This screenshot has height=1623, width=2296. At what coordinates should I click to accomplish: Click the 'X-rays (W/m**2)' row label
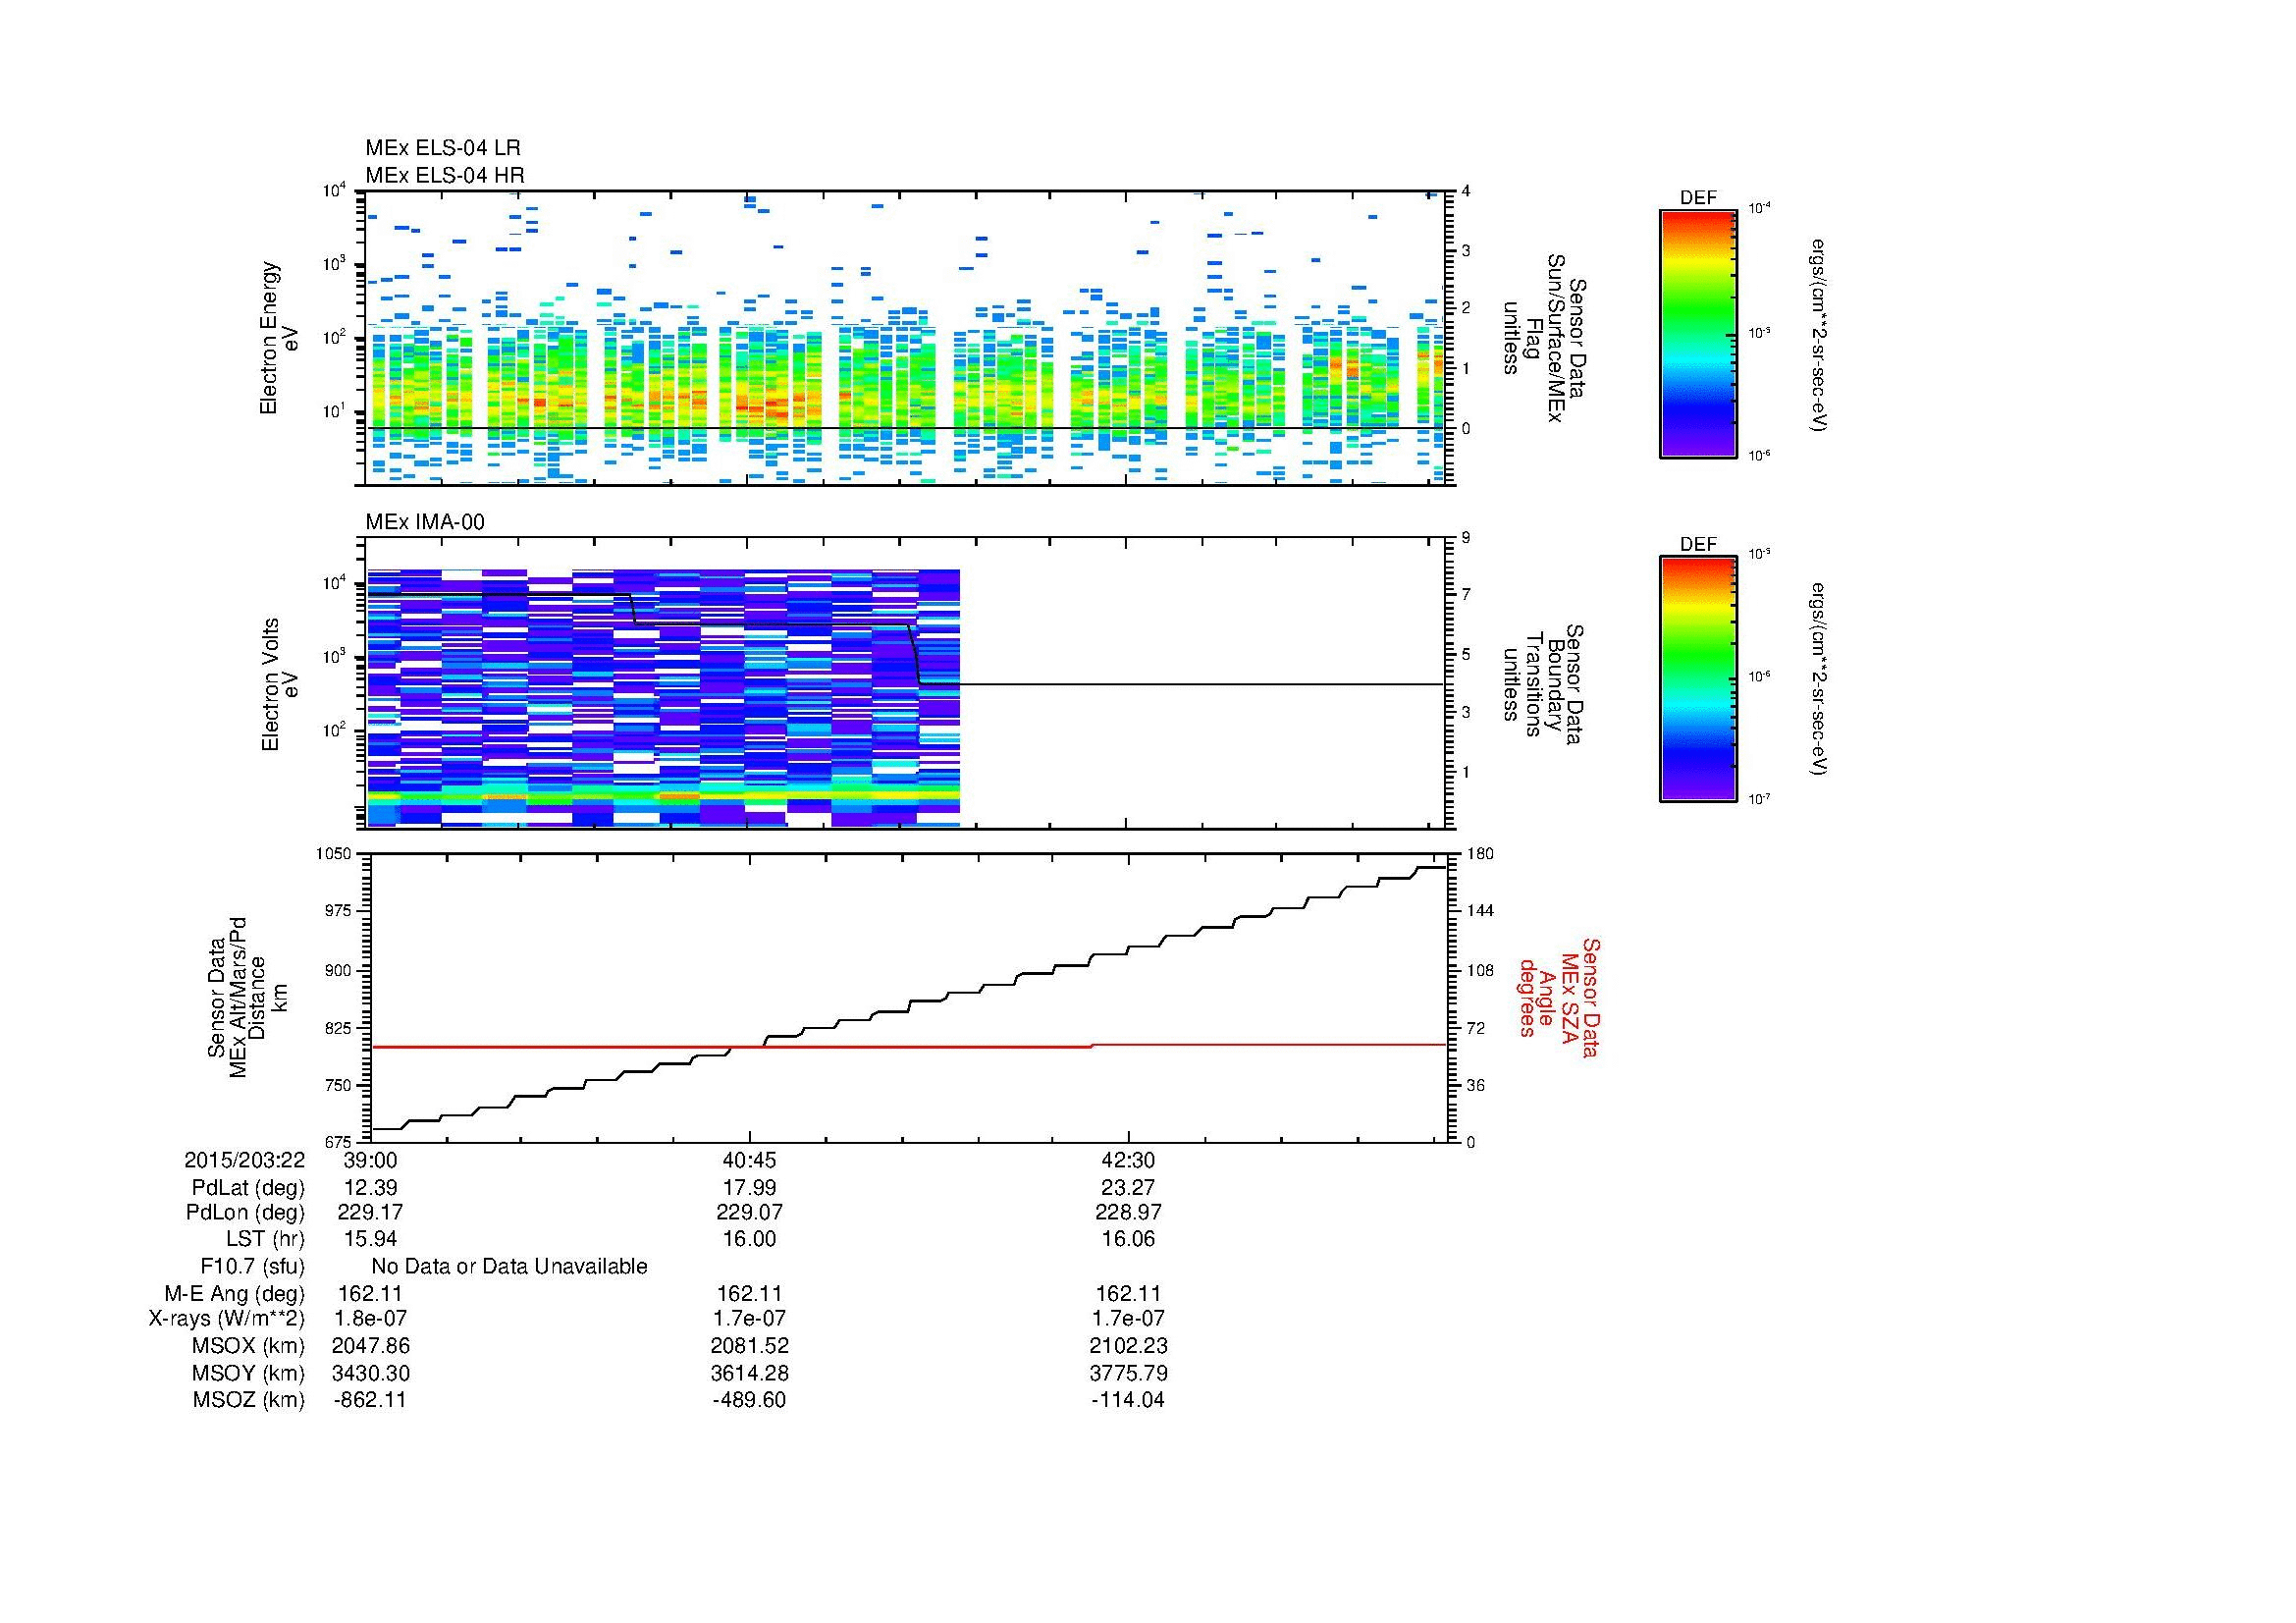(227, 1319)
